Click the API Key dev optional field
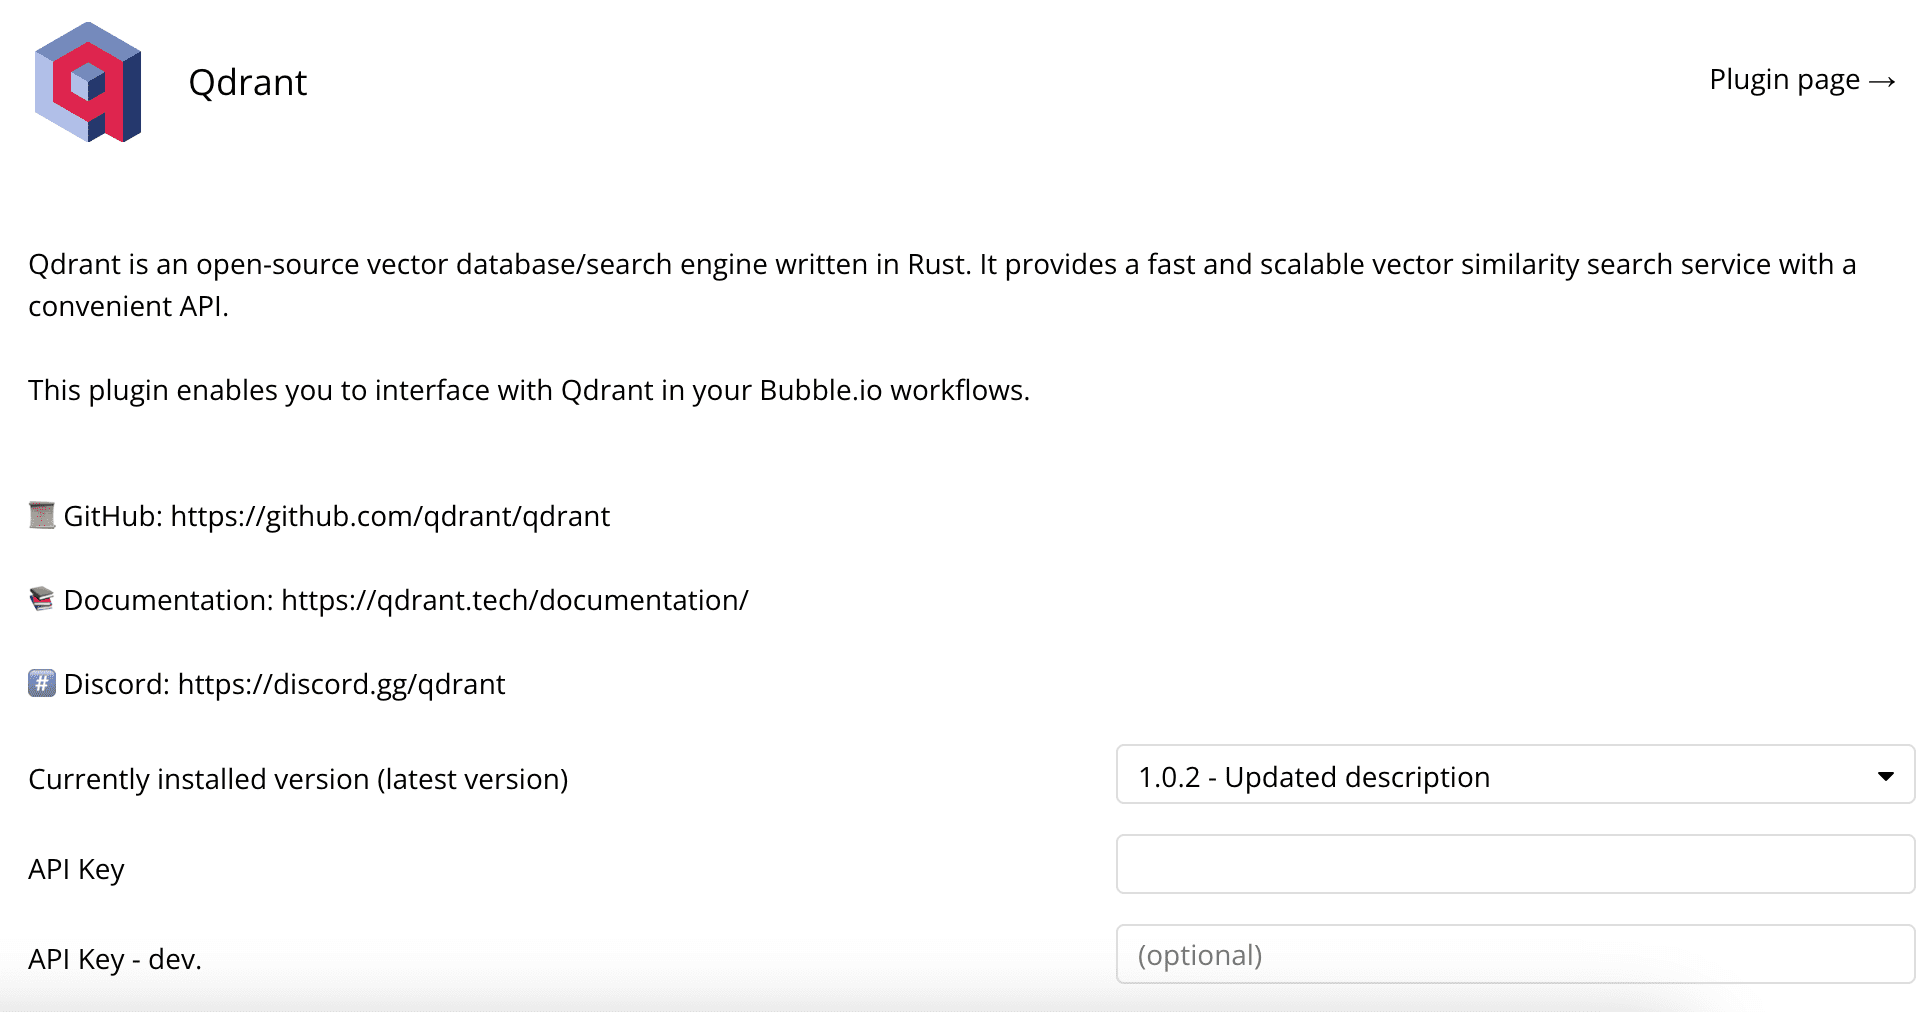 coord(1515,954)
